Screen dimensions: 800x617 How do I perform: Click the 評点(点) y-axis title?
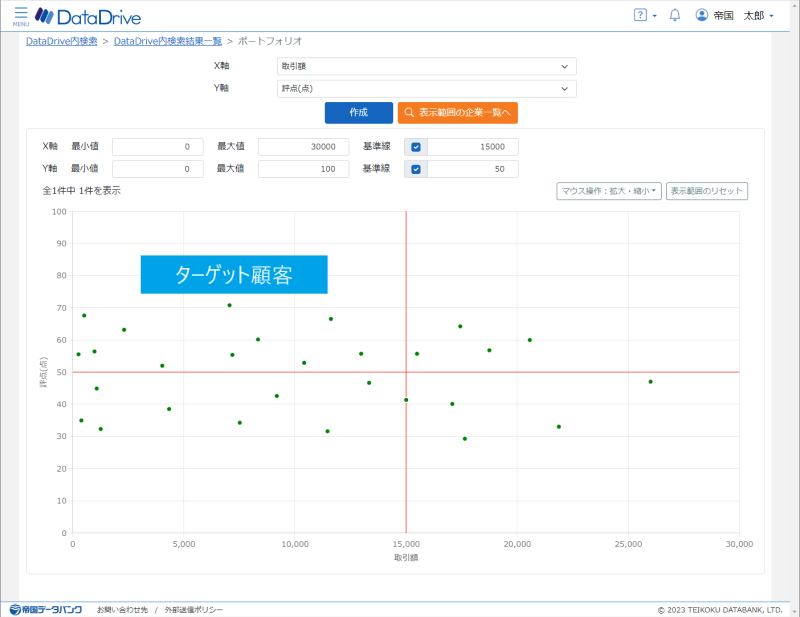[44, 372]
